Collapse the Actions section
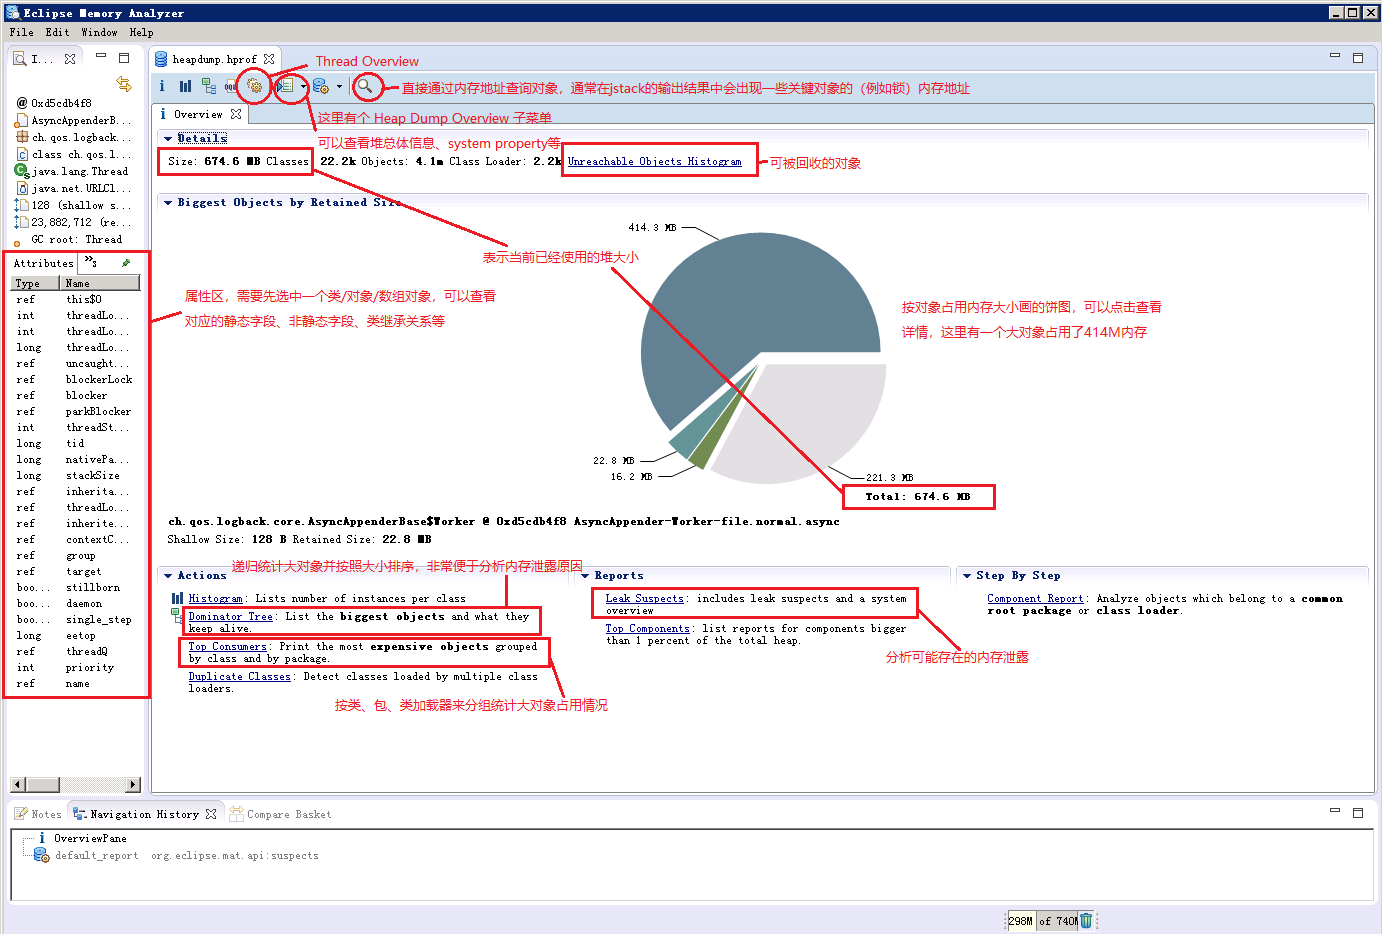1382x934 pixels. (x=168, y=576)
